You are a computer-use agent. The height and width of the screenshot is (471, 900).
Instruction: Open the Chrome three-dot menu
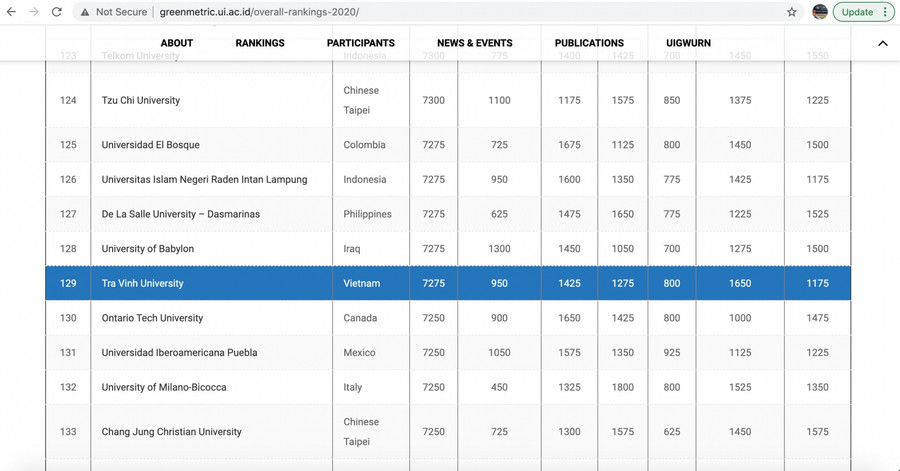click(885, 12)
